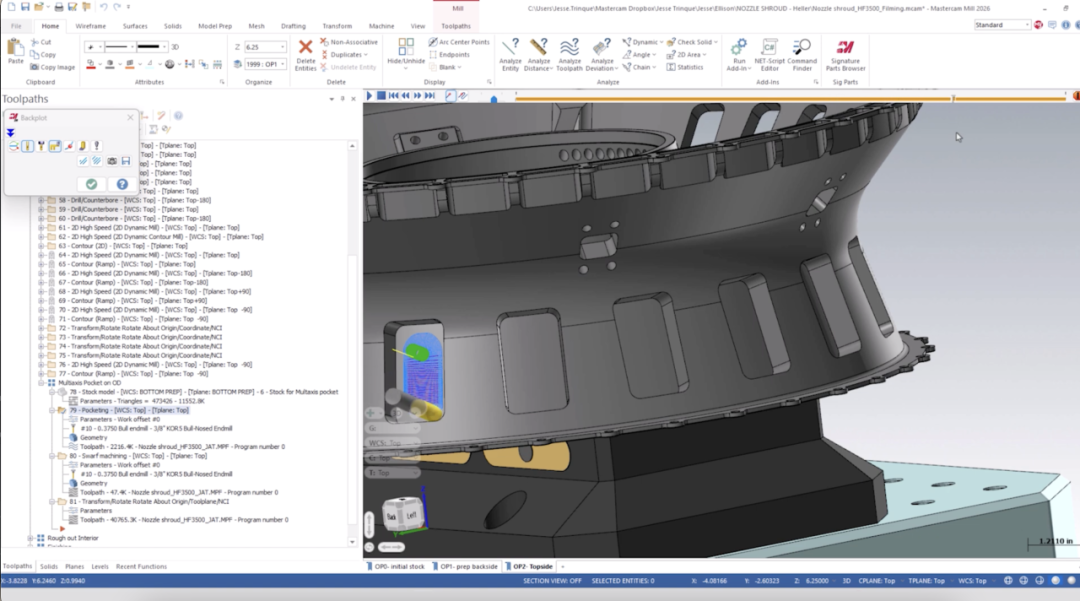The width and height of the screenshot is (1080, 601).
Task: Click the Delete Entities icon
Action: click(305, 54)
